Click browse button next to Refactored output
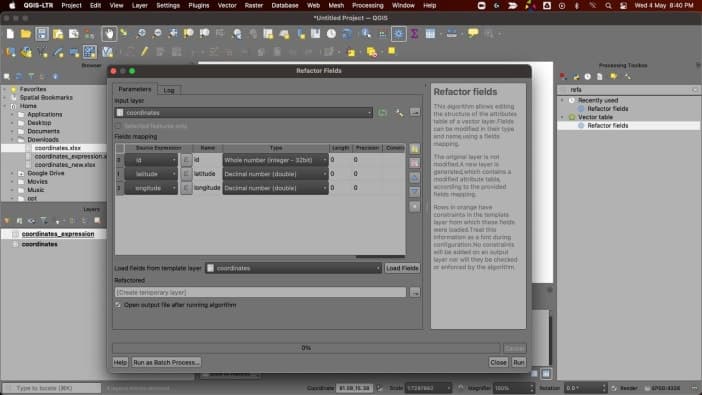This screenshot has width=702, height=395. point(415,292)
